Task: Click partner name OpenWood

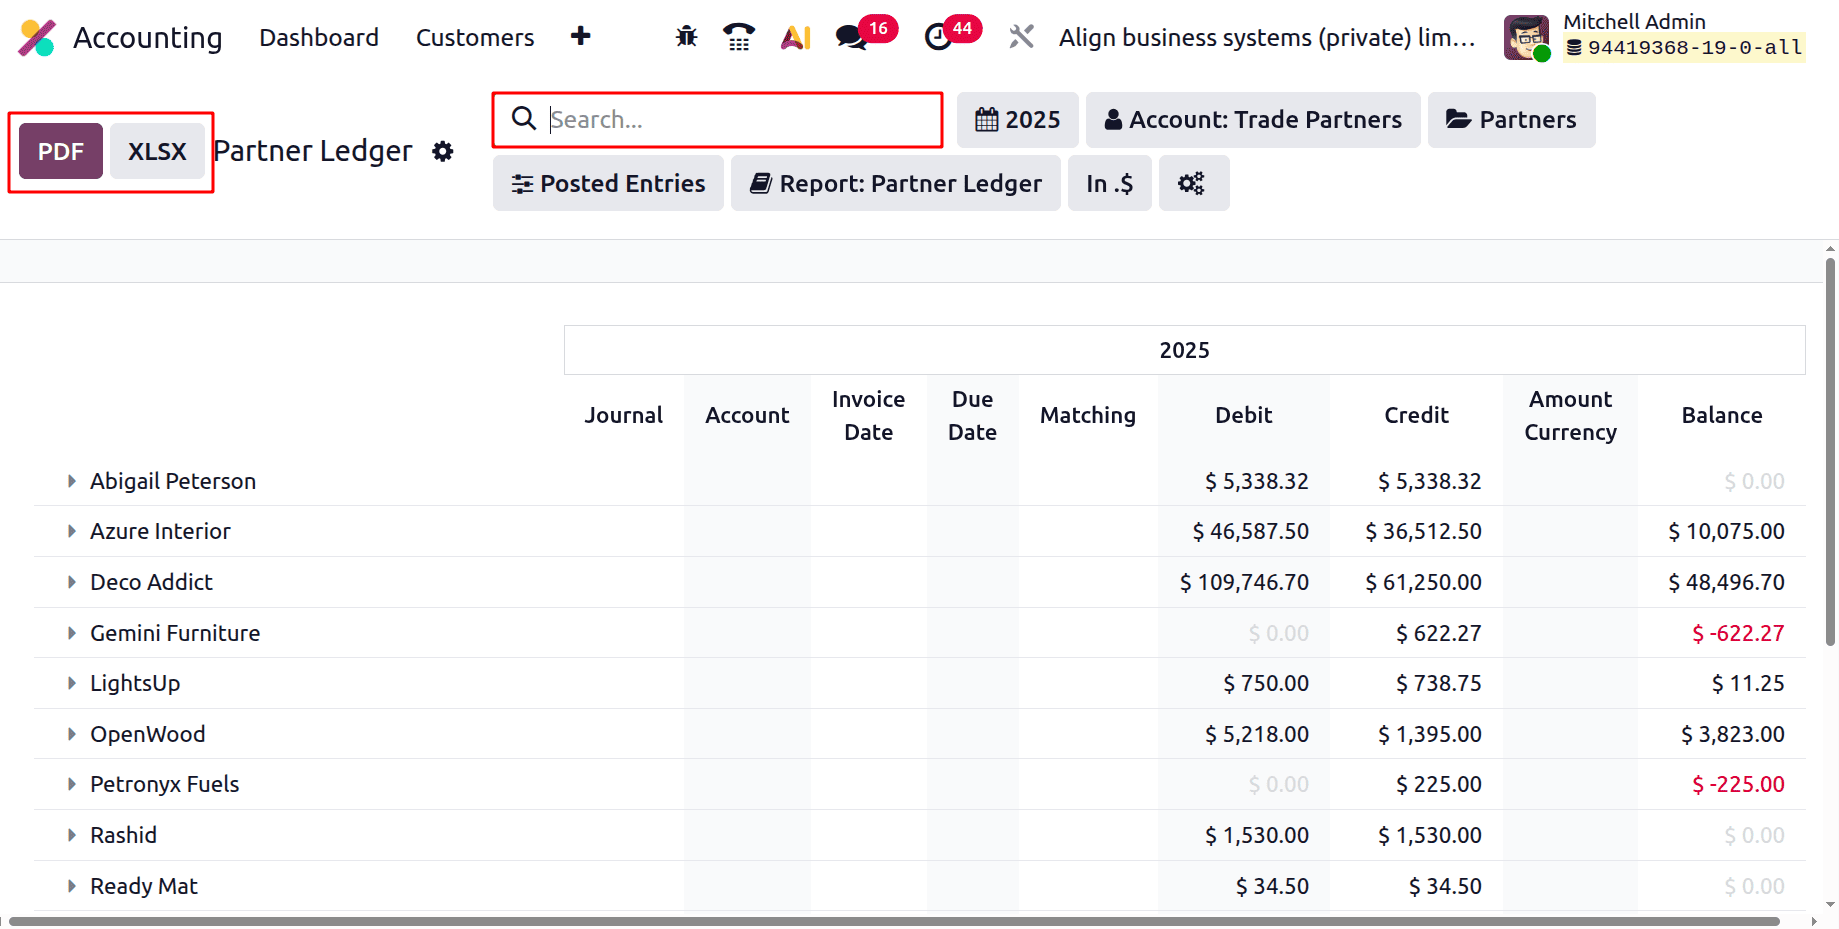Action: [148, 734]
